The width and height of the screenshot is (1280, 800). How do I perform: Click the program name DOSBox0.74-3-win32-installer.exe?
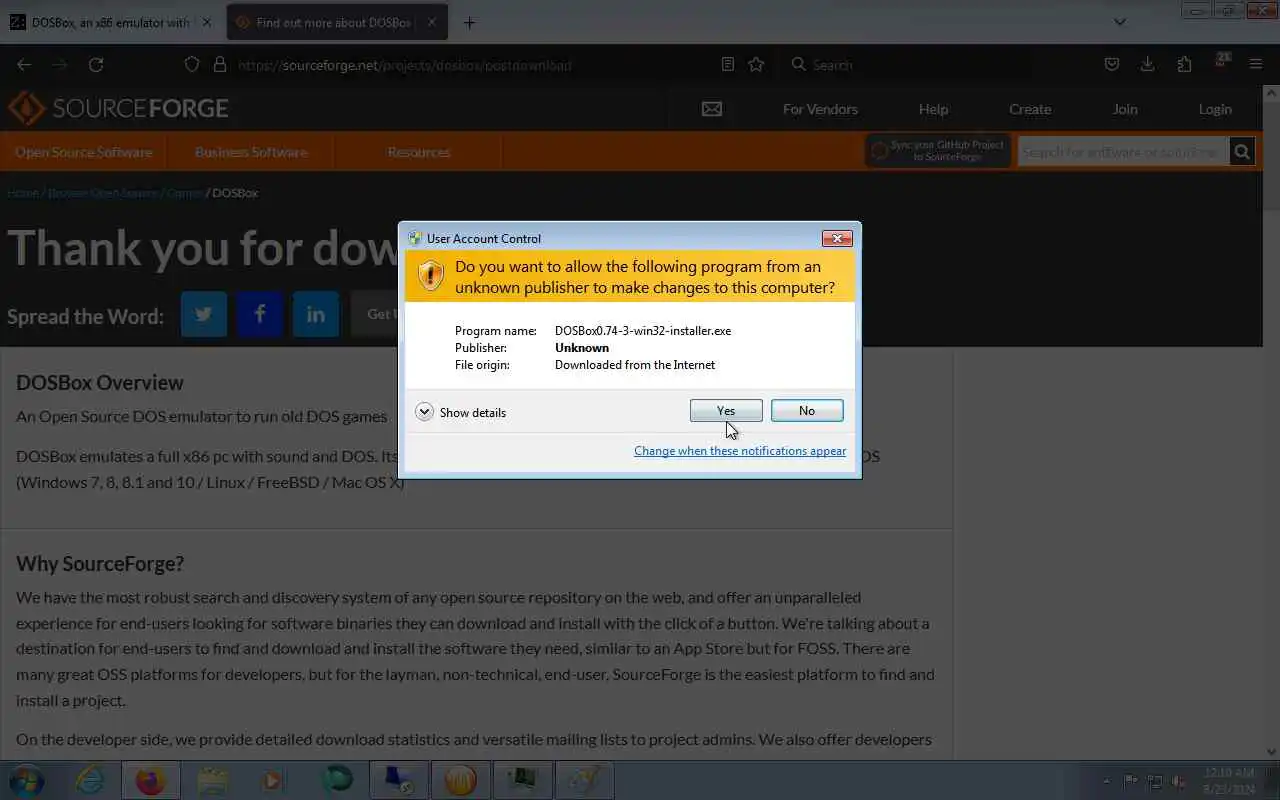tap(643, 331)
